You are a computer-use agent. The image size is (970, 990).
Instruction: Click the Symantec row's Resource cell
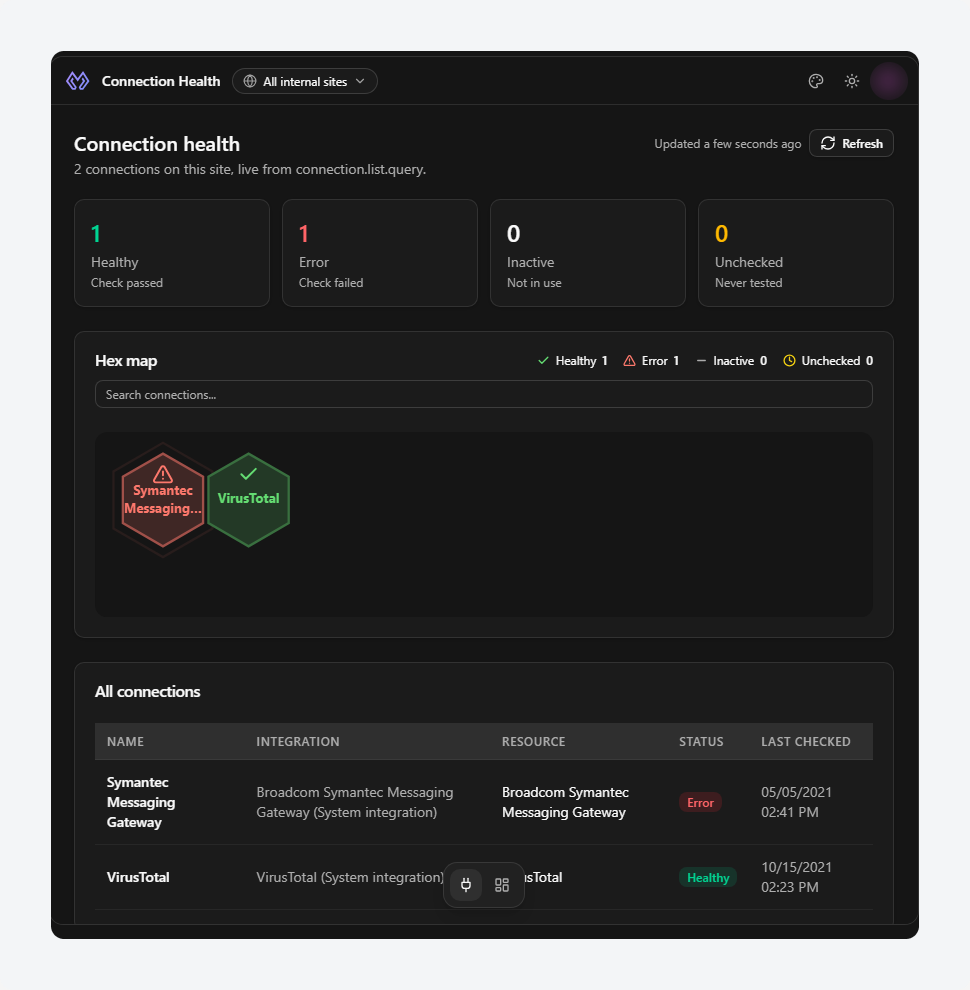point(565,802)
